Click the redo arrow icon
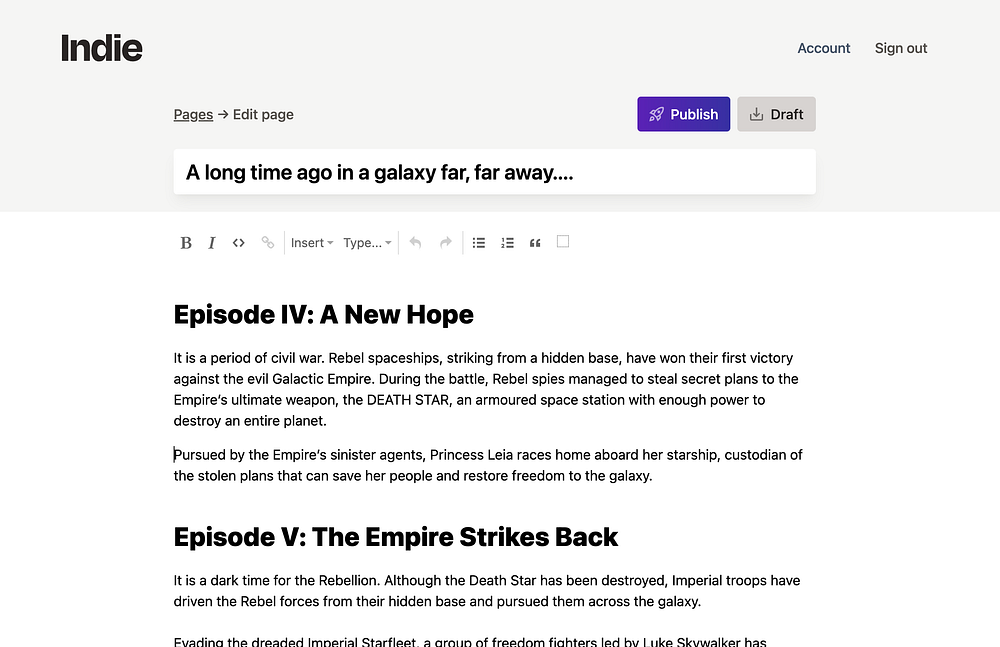This screenshot has height=647, width=1000. [x=445, y=242]
